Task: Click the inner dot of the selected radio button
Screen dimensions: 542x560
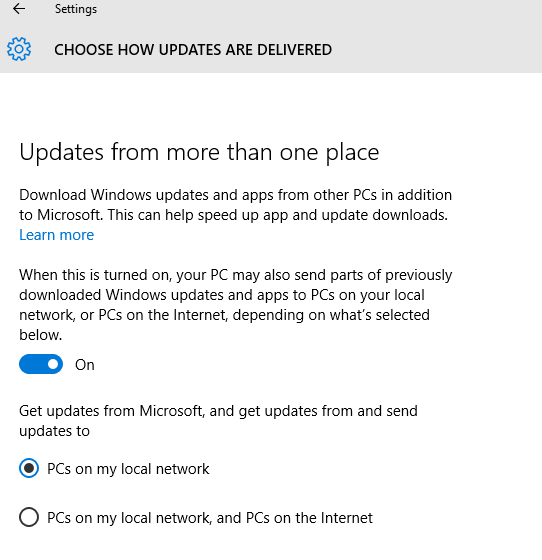Action: (x=29, y=468)
